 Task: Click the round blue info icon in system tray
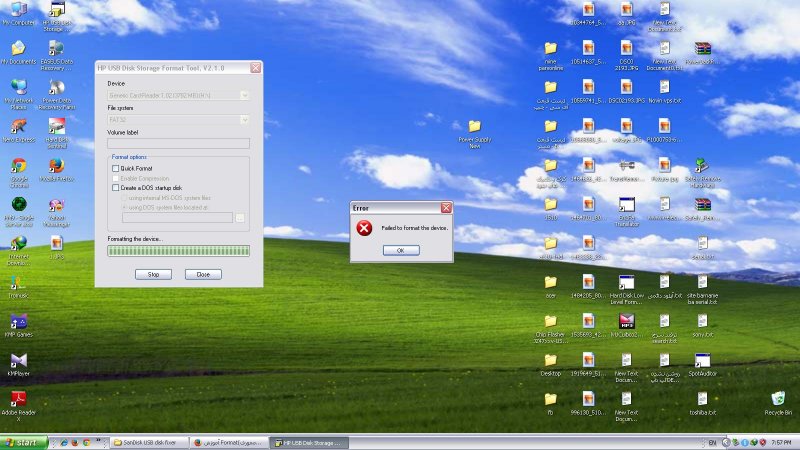(744, 443)
